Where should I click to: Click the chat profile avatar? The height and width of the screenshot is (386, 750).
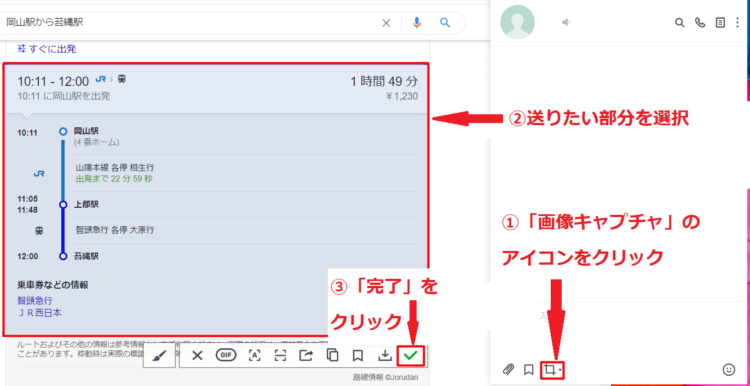[517, 22]
